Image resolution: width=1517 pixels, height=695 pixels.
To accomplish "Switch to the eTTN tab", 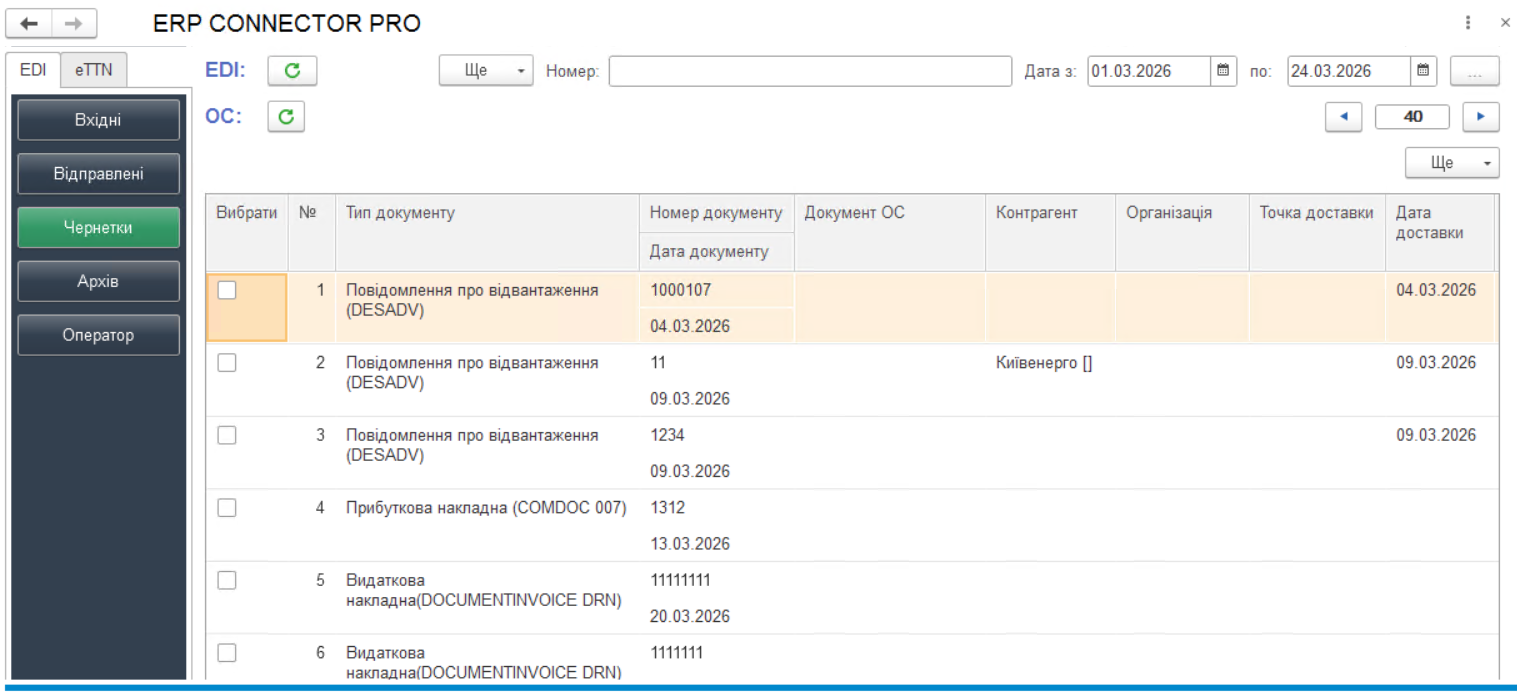I will pos(94,69).
